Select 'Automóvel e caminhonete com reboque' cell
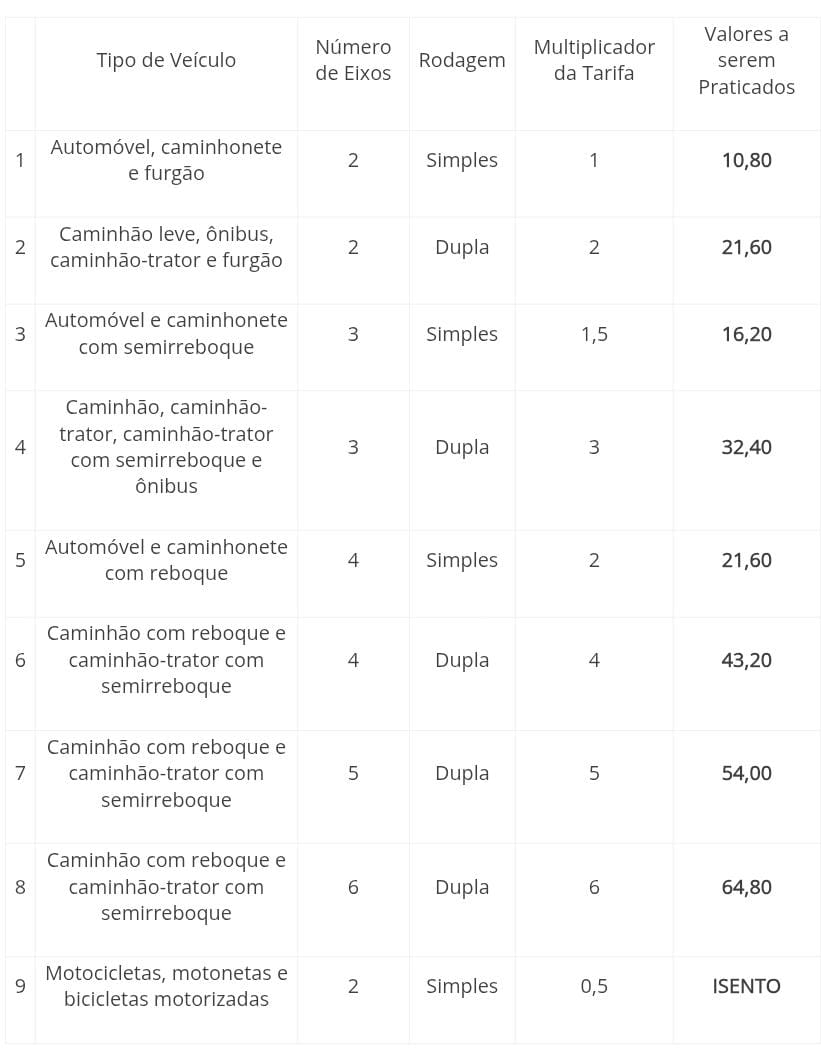 pyautogui.click(x=166, y=560)
